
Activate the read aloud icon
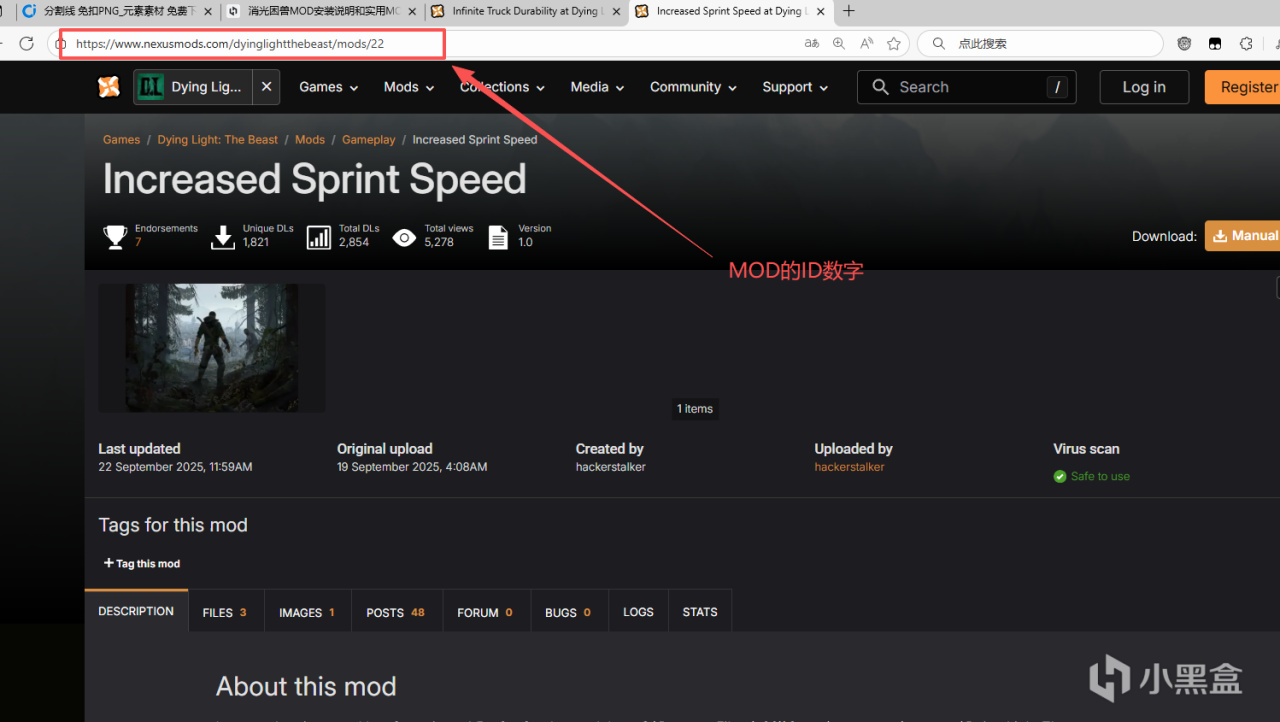click(866, 44)
